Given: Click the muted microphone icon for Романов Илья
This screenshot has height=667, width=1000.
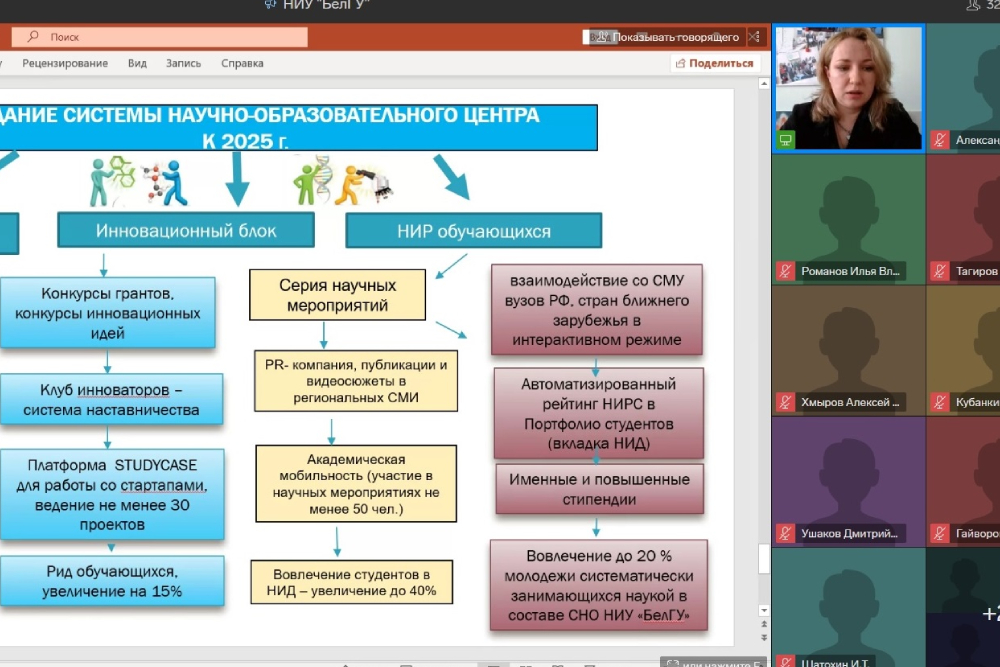Looking at the screenshot, I should 787,271.
